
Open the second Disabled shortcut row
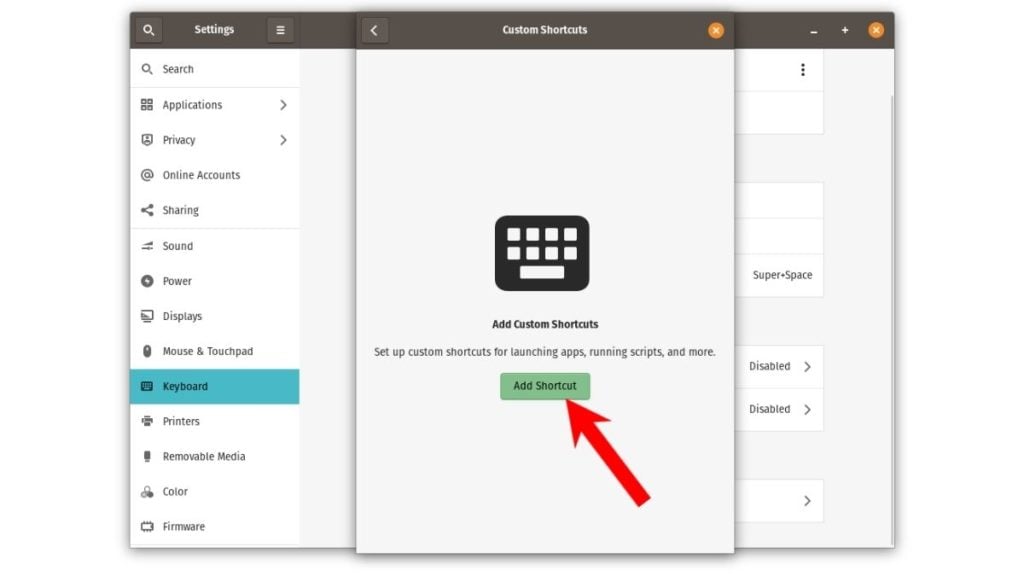pos(780,409)
